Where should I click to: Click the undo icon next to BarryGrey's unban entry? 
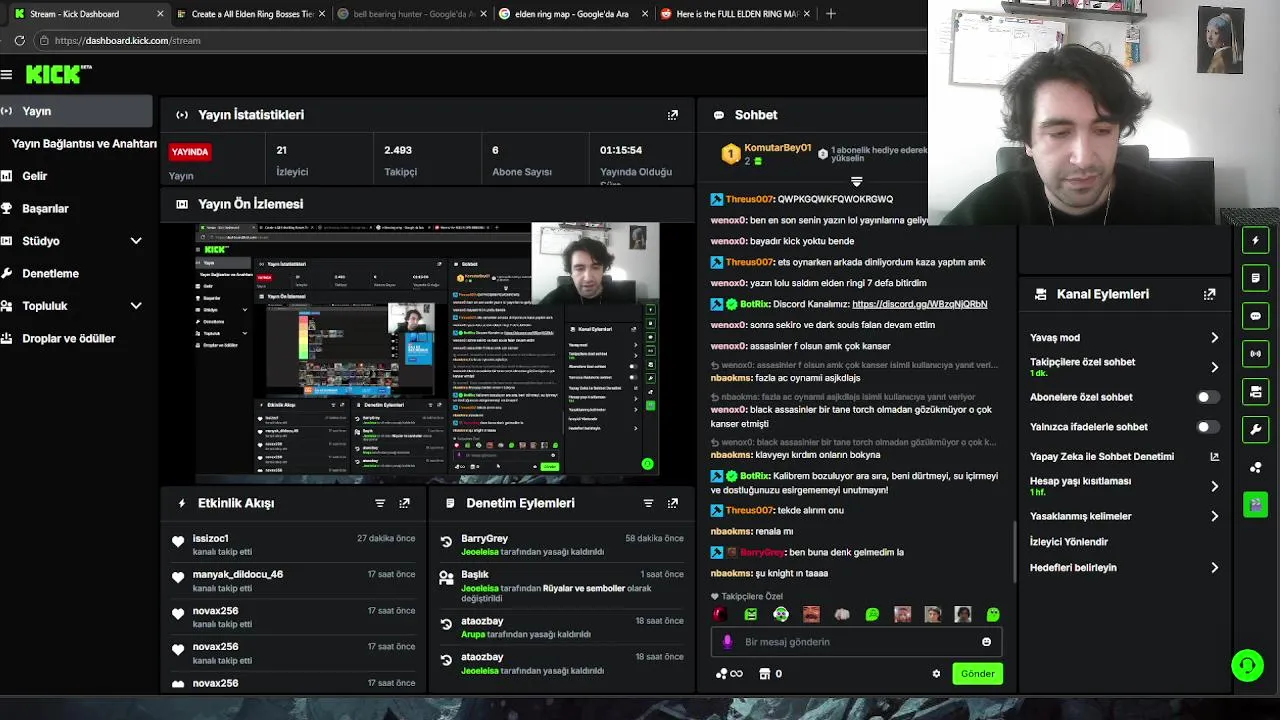coord(446,542)
